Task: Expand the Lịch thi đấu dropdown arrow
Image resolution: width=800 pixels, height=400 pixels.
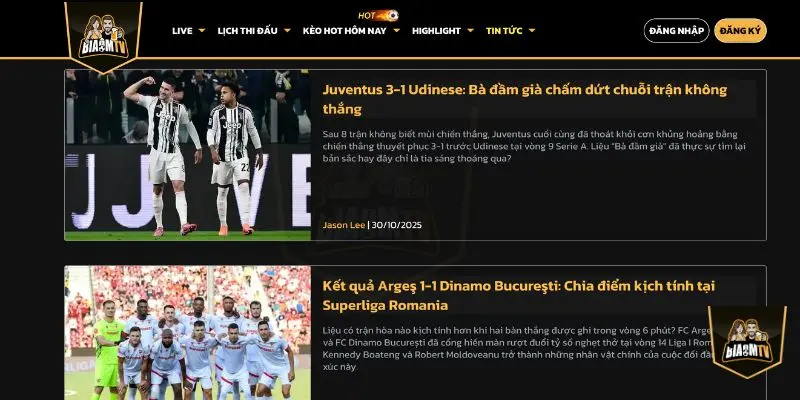Action: [x=287, y=31]
